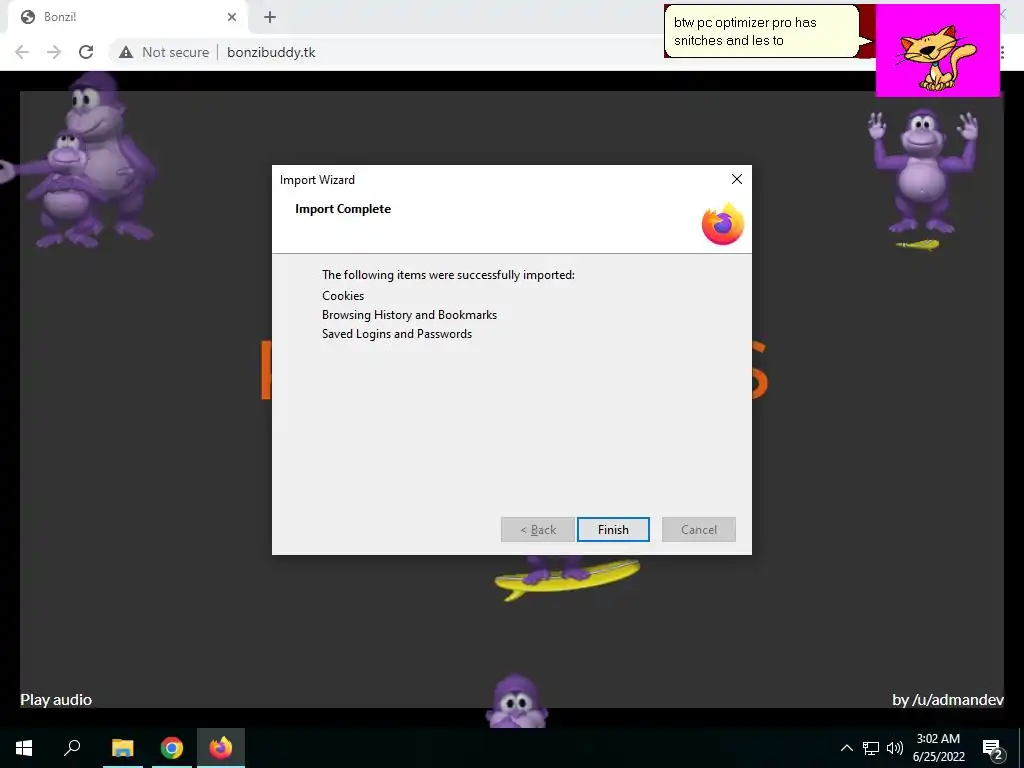Click the Cancel button in Import Wizard

pos(698,530)
